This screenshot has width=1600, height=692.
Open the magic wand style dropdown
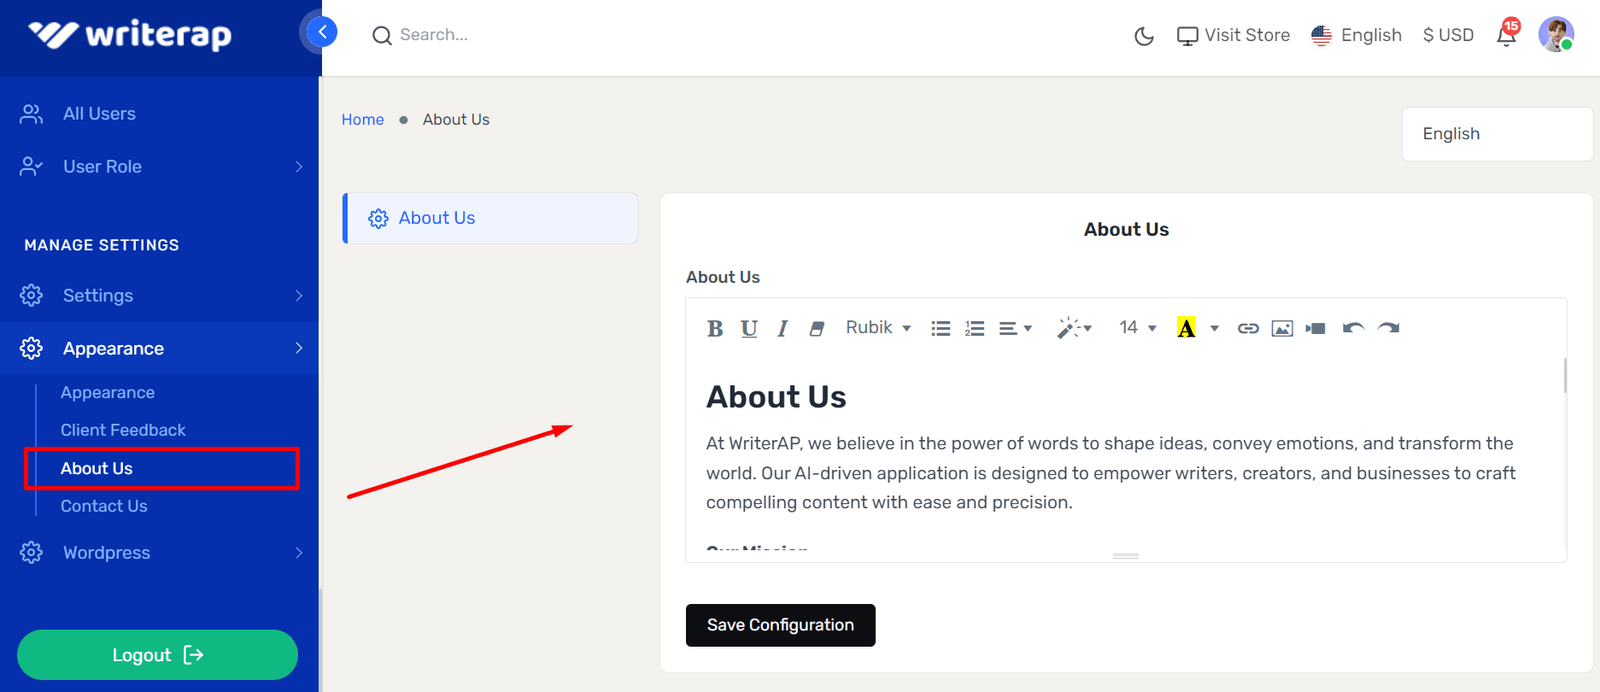coord(1074,328)
